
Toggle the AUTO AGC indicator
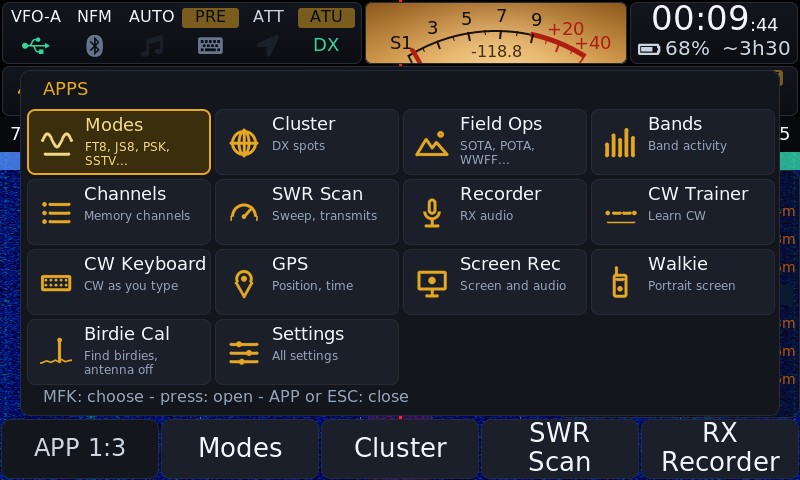(x=152, y=17)
